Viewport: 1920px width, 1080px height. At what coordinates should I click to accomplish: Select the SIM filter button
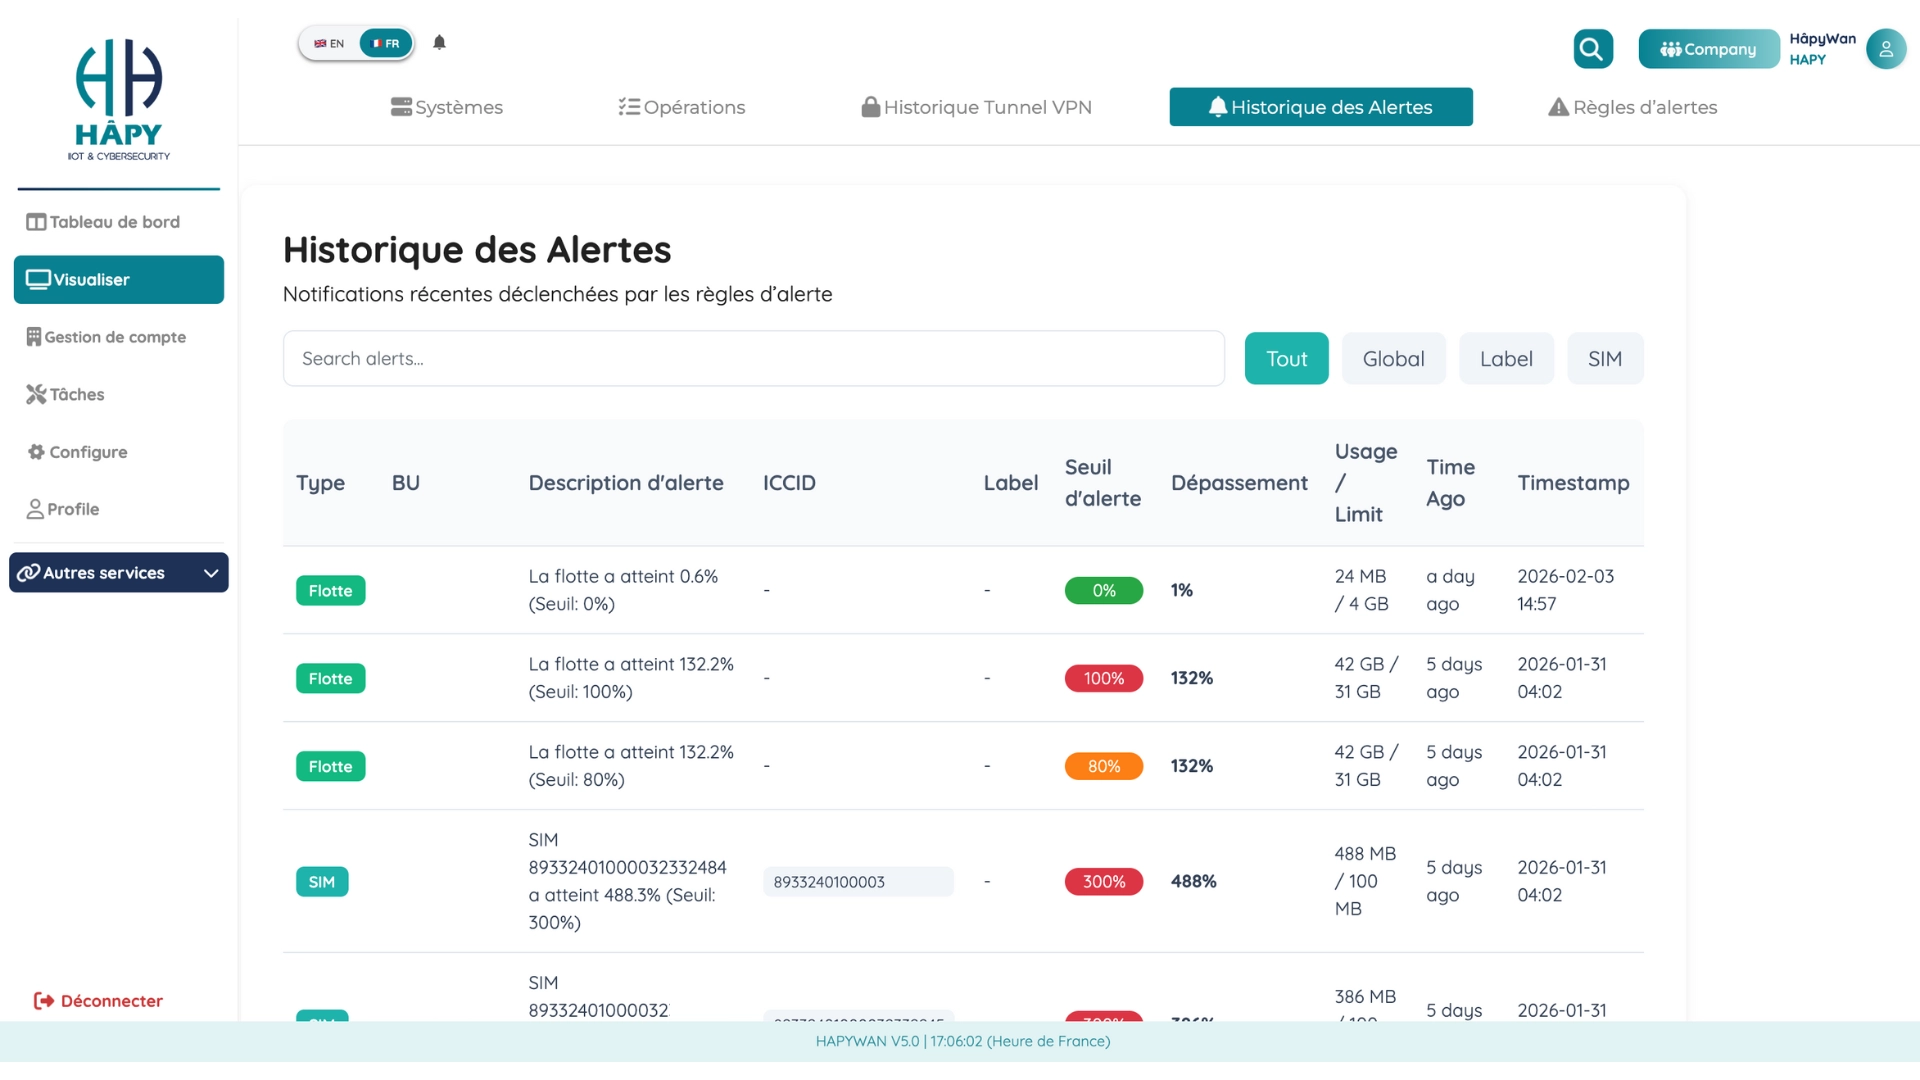click(1605, 358)
